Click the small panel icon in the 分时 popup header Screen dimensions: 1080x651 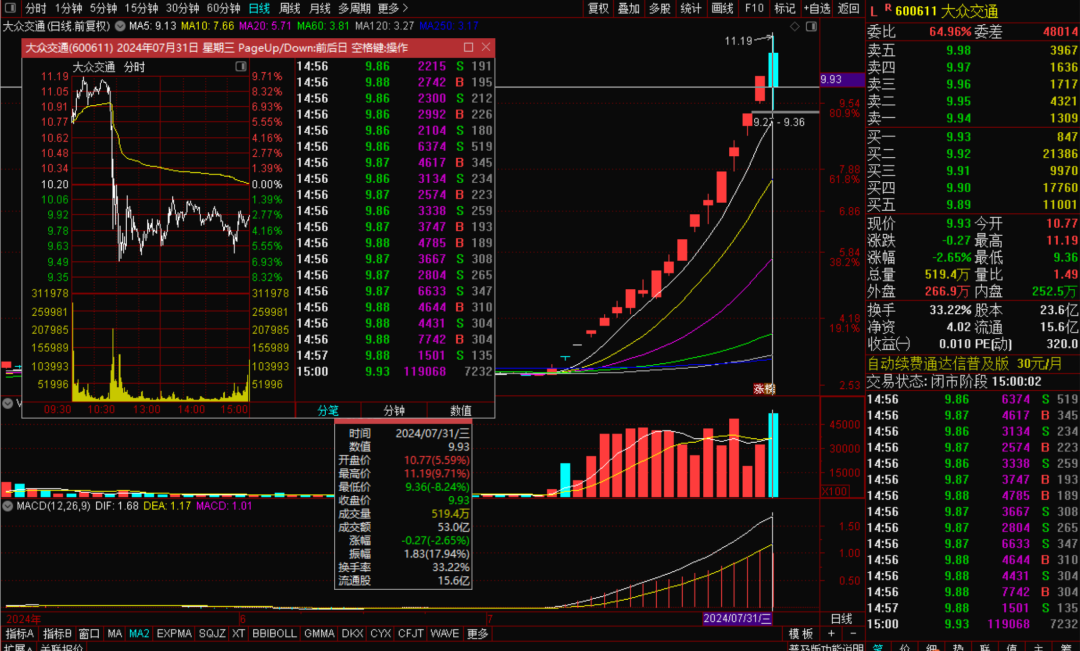[241, 66]
